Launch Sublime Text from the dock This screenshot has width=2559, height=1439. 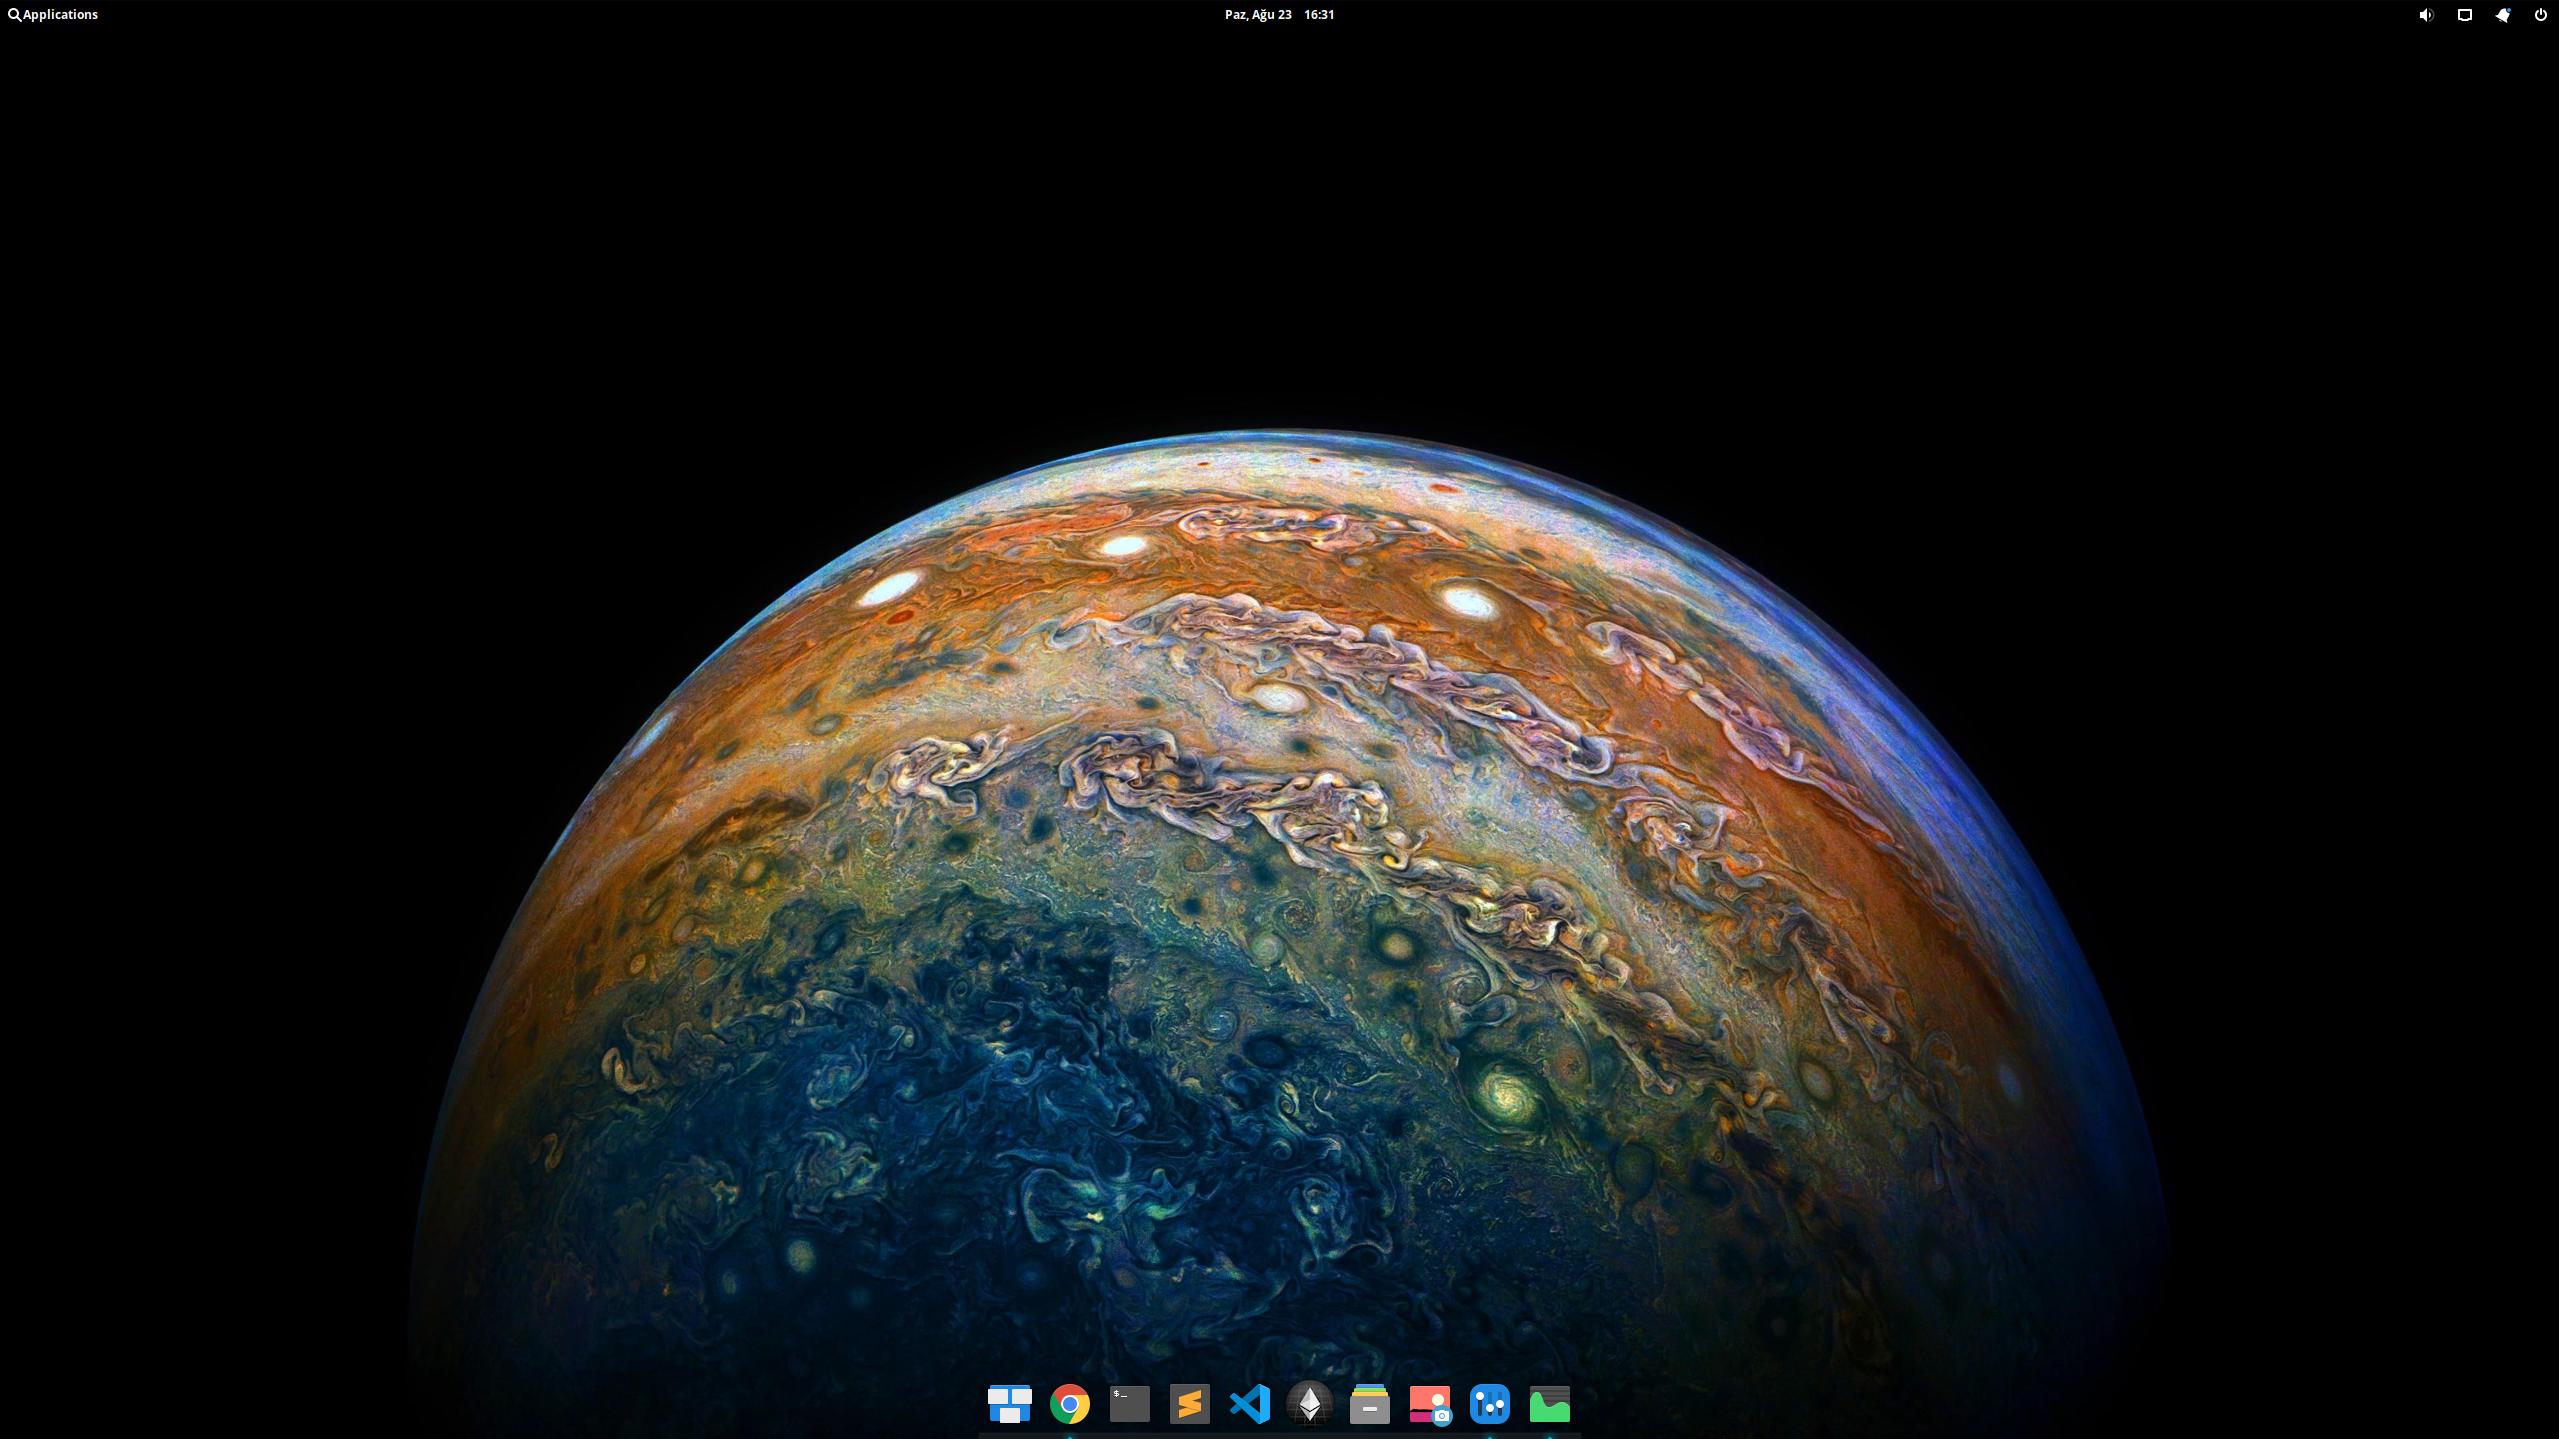point(1189,1403)
